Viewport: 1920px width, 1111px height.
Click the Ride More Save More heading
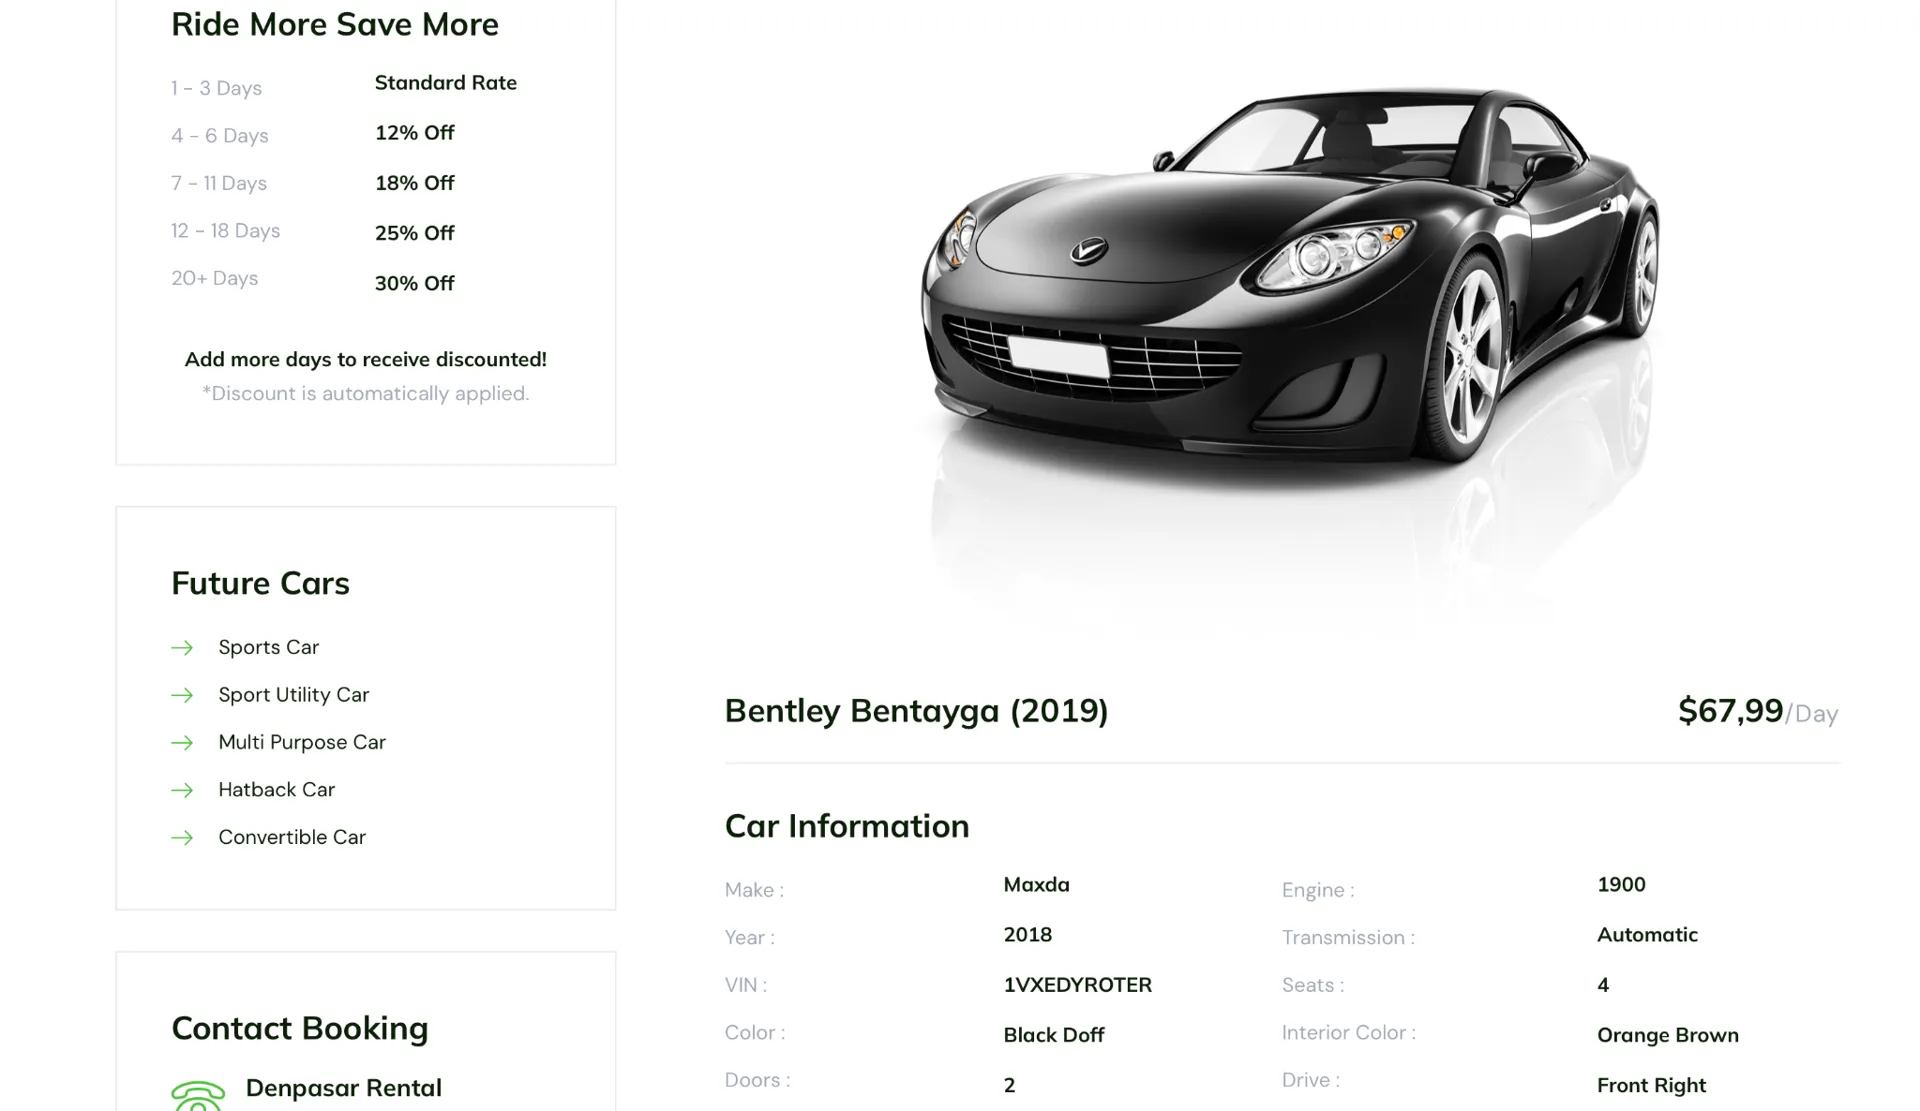pos(334,24)
